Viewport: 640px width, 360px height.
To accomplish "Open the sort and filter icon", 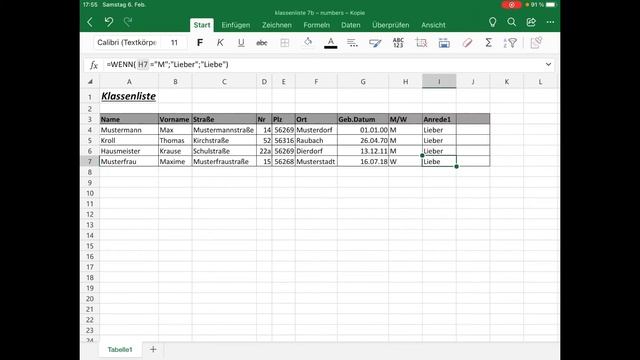I will pos(510,42).
